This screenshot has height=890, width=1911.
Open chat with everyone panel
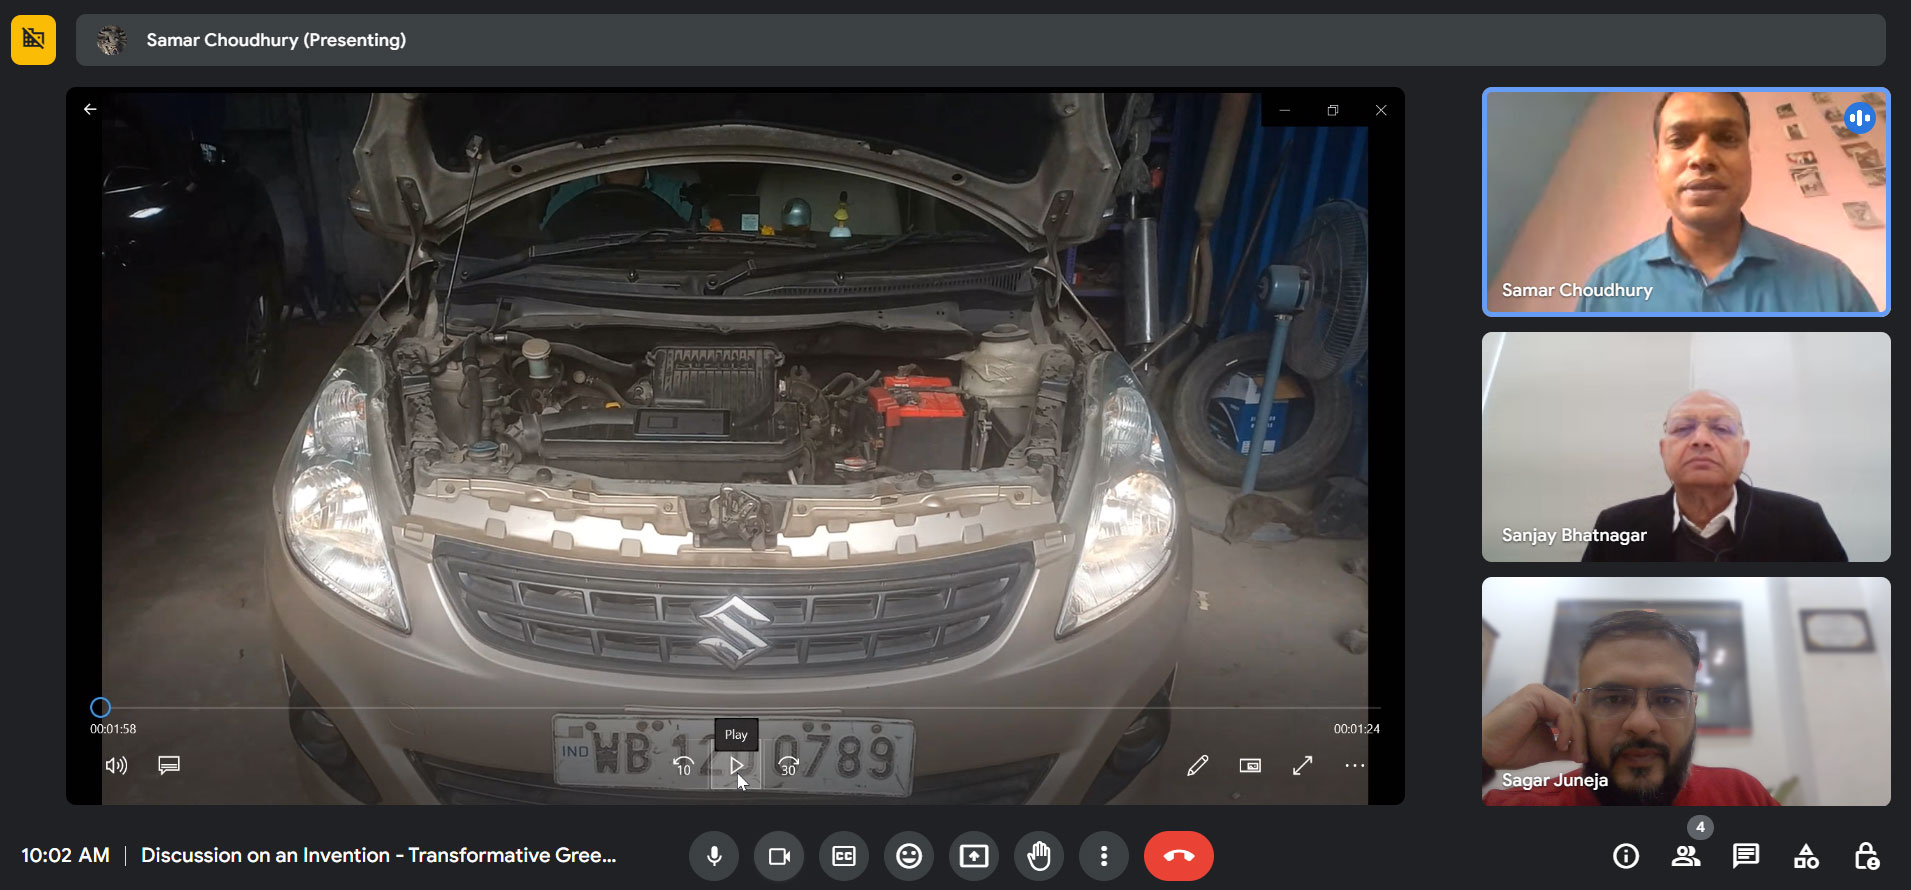click(1746, 856)
